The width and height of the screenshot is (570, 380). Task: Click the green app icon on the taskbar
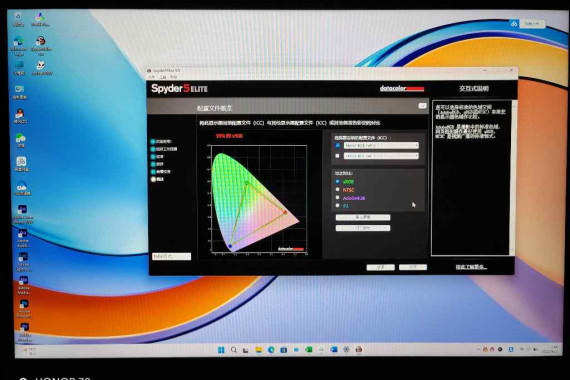tap(309, 350)
